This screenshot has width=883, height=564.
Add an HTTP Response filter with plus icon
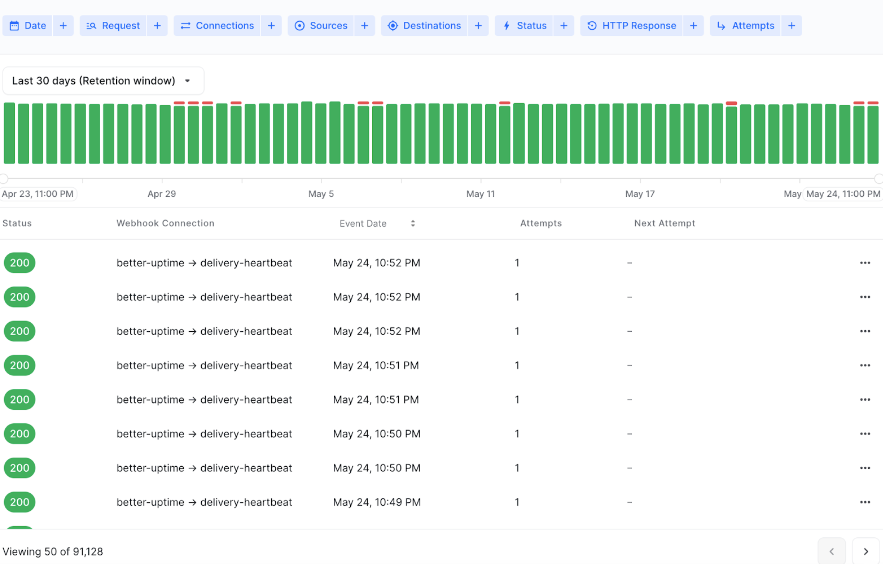tap(693, 25)
